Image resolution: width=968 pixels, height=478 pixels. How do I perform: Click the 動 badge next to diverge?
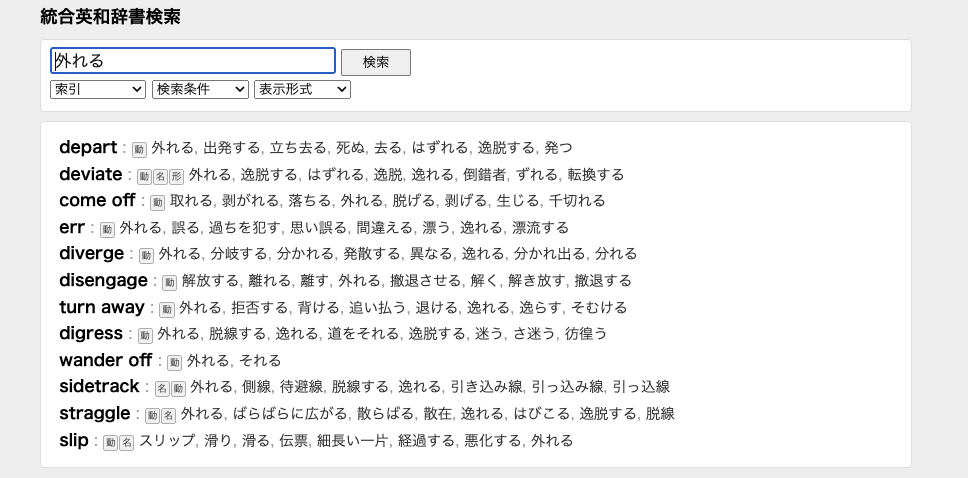point(146,256)
